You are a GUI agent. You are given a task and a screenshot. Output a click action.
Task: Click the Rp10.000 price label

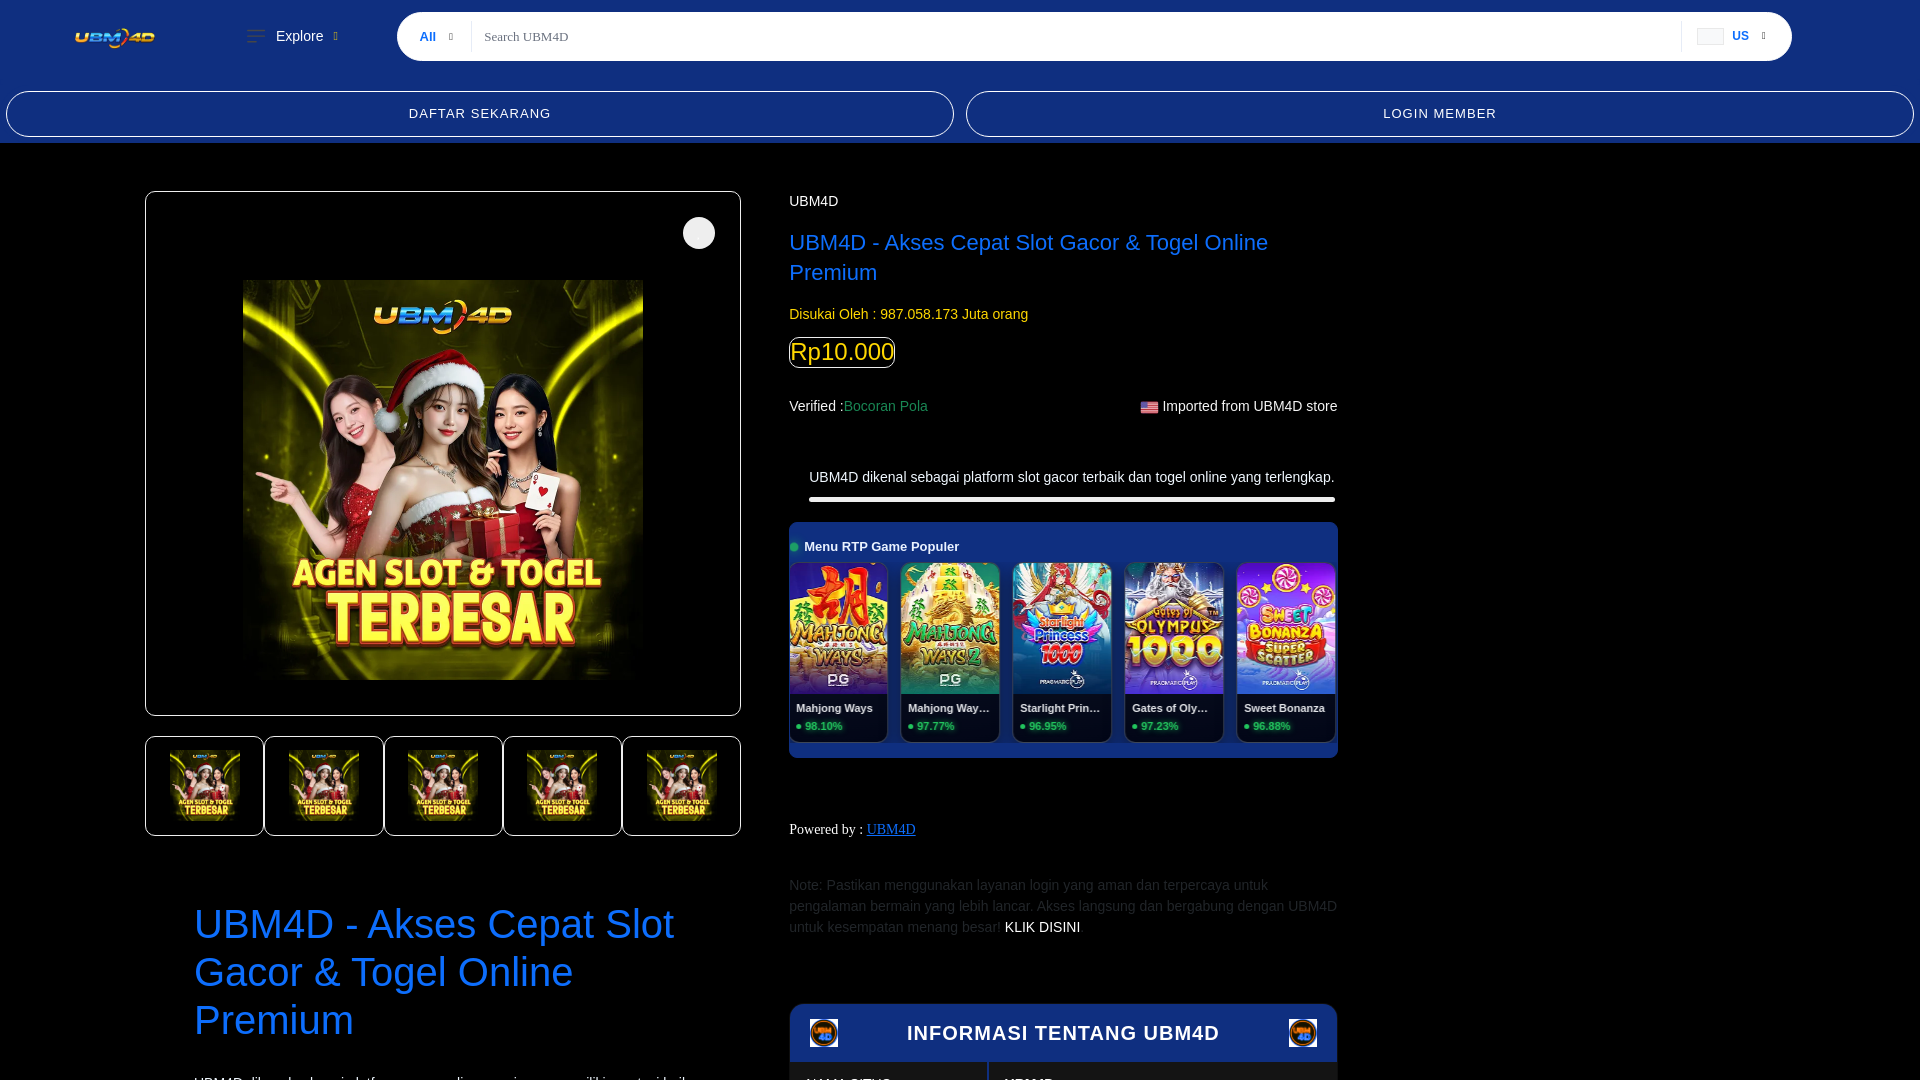pyautogui.click(x=842, y=352)
